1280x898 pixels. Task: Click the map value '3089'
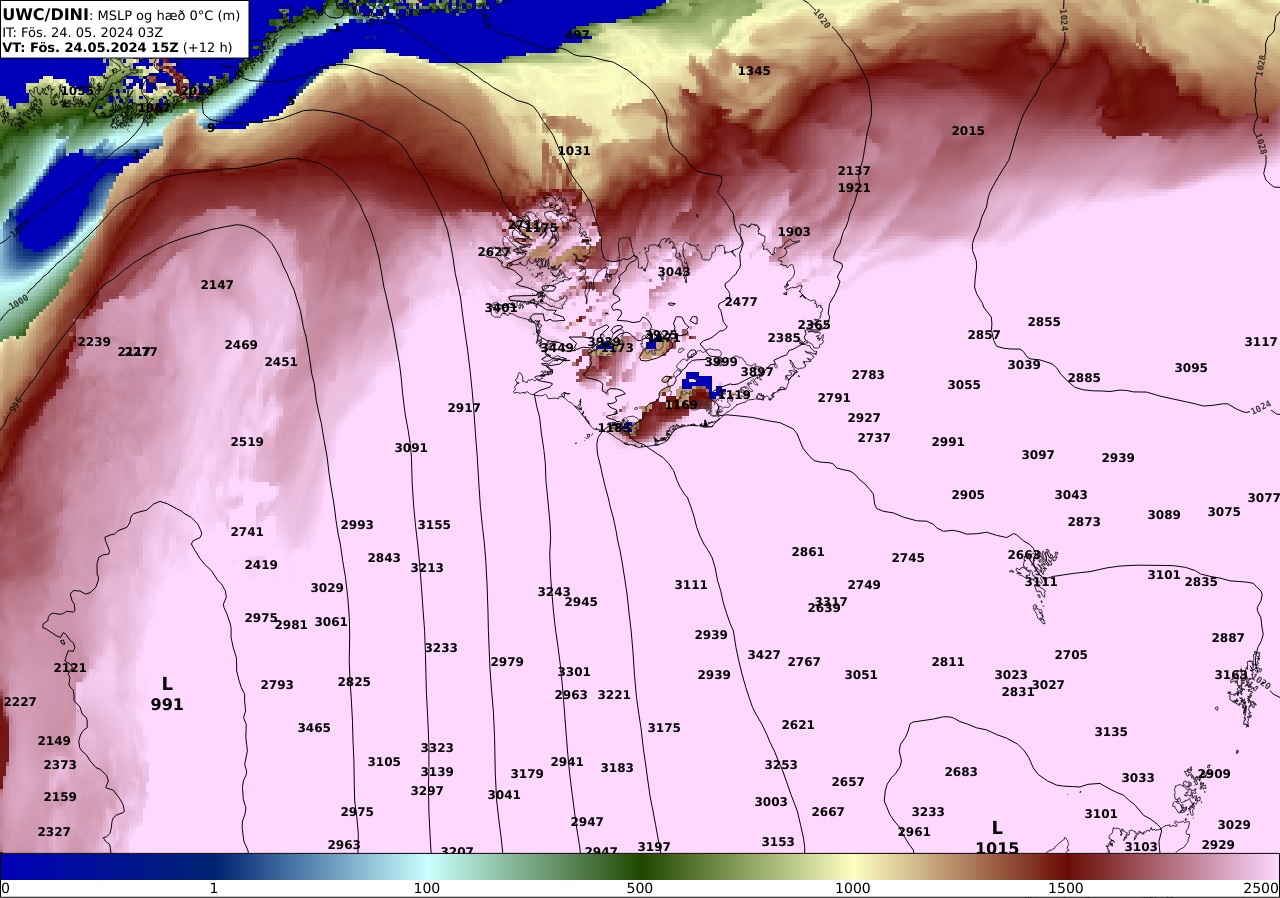coord(1164,515)
